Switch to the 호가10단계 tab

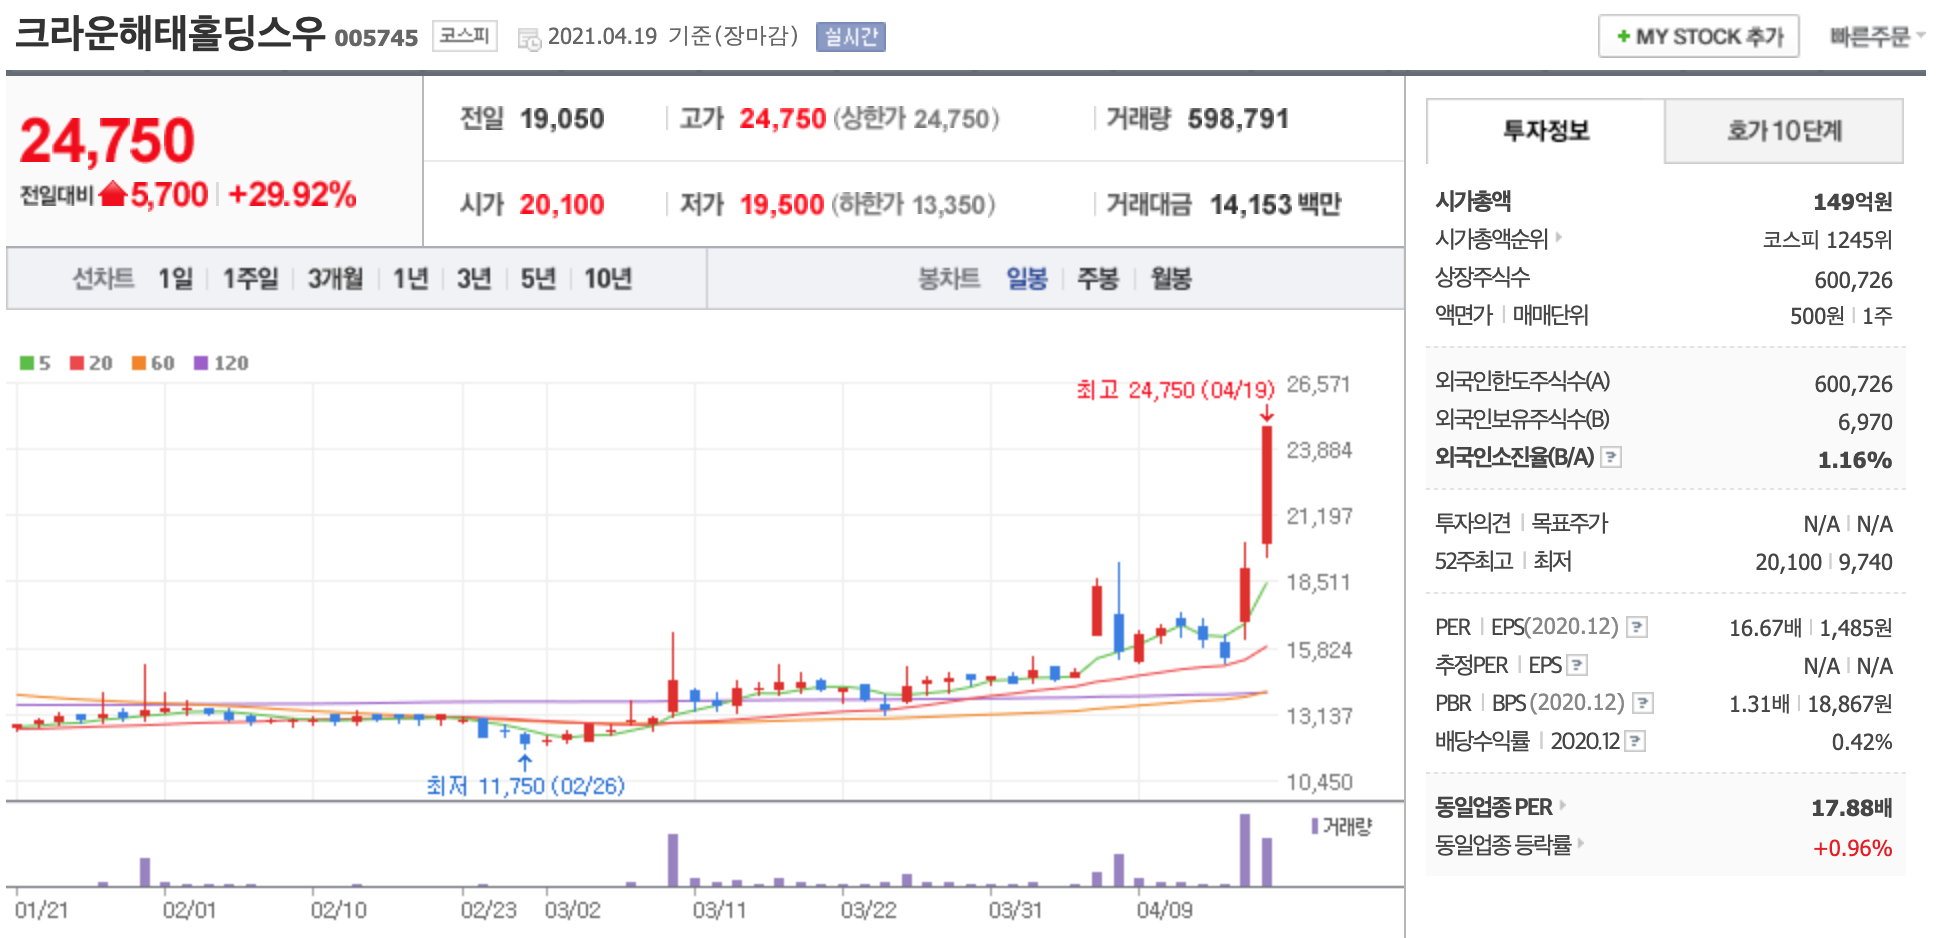coord(1784,131)
